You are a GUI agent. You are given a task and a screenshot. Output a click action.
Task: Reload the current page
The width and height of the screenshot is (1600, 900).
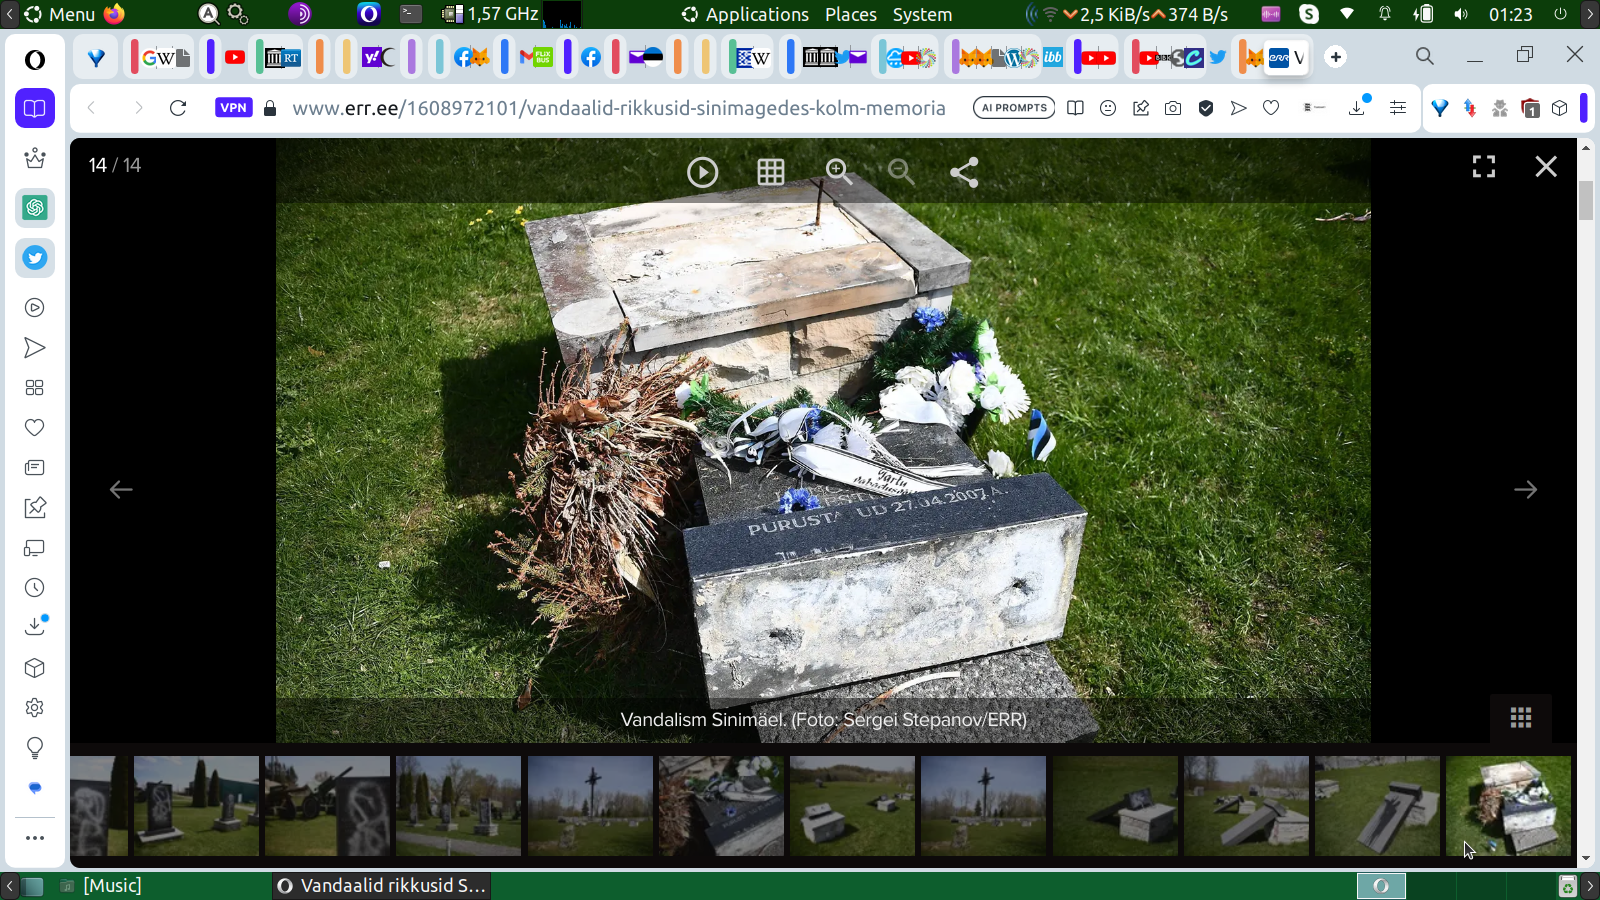[178, 108]
